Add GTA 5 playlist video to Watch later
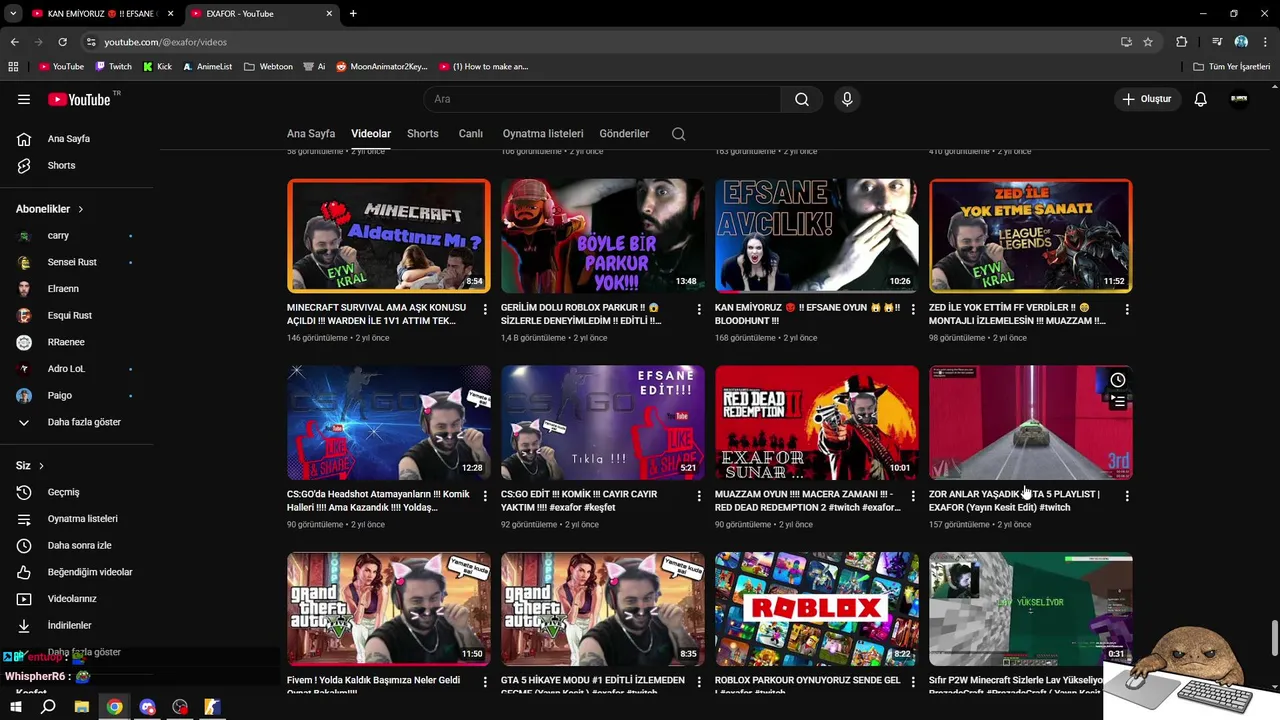The image size is (1280, 720). [1118, 380]
